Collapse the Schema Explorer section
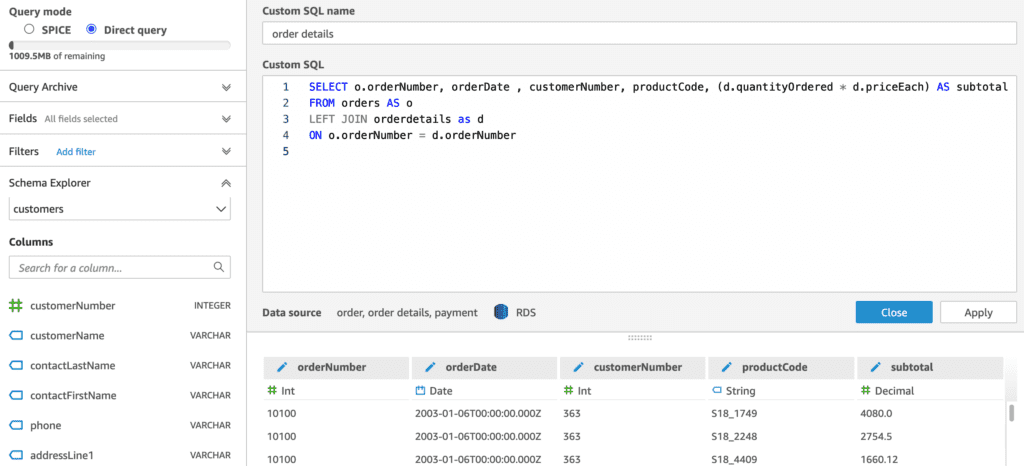Screen dimensions: 1024x466 (x=226, y=183)
